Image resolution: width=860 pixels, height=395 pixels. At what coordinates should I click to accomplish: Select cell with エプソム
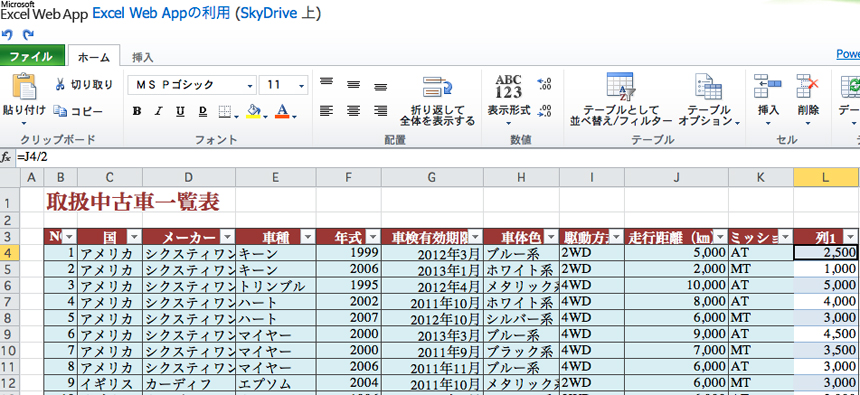[x=276, y=382]
